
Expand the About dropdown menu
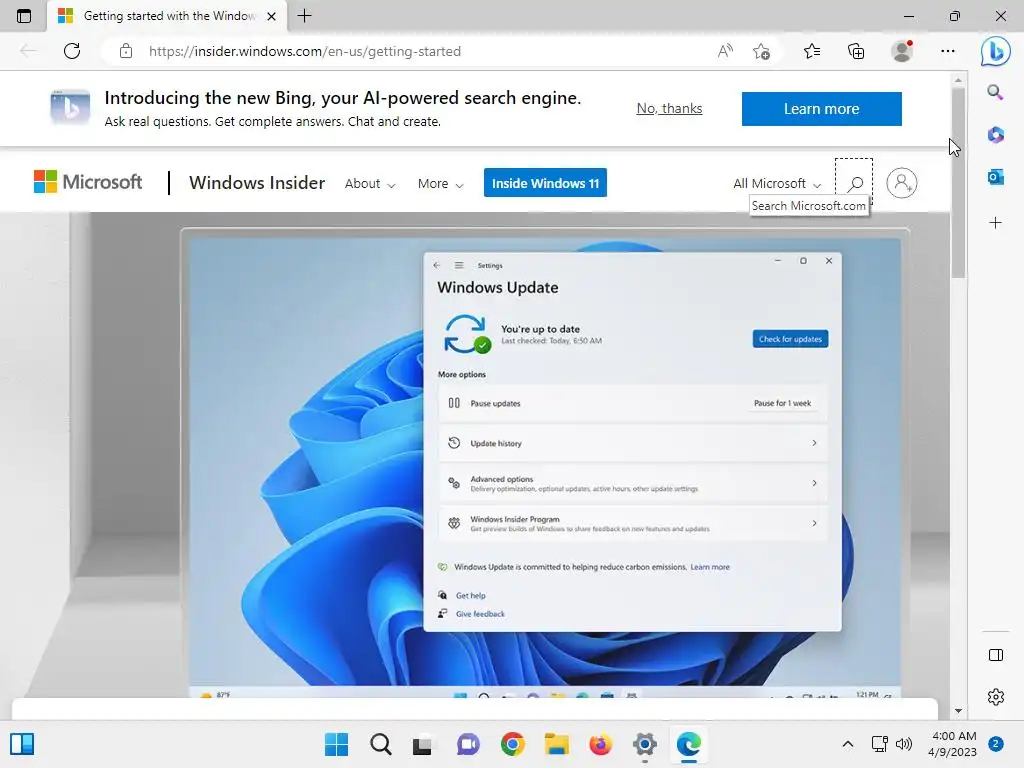[x=370, y=184]
